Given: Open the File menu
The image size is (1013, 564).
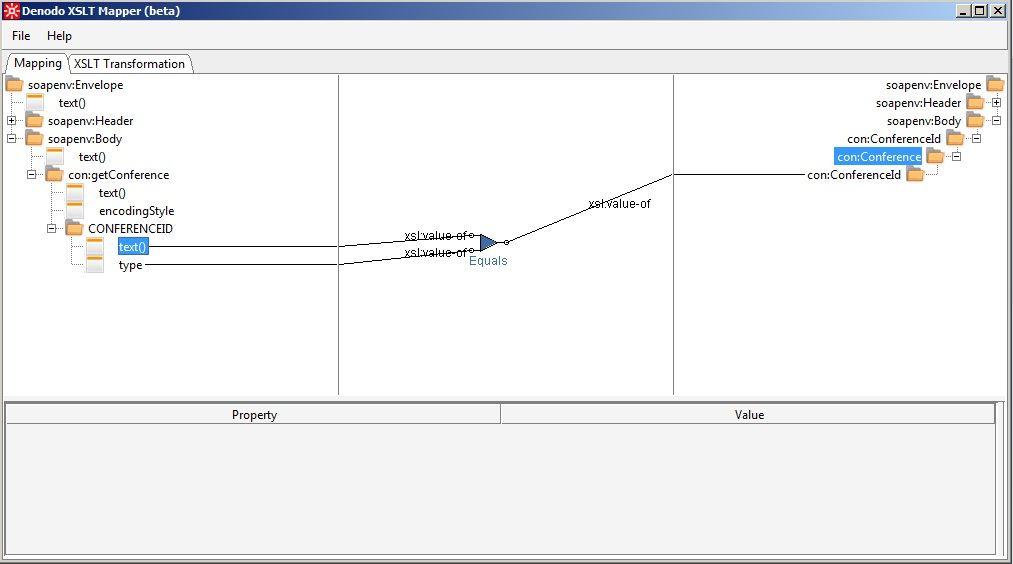Looking at the screenshot, I should point(21,36).
